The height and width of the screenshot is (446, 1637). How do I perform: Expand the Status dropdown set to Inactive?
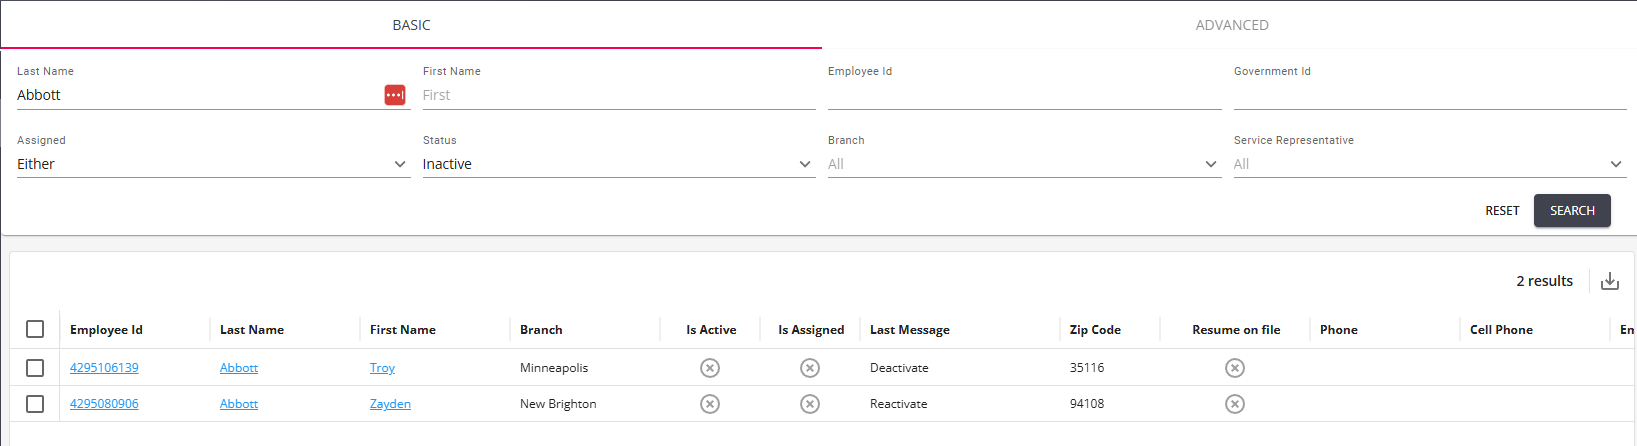pyautogui.click(x=617, y=164)
